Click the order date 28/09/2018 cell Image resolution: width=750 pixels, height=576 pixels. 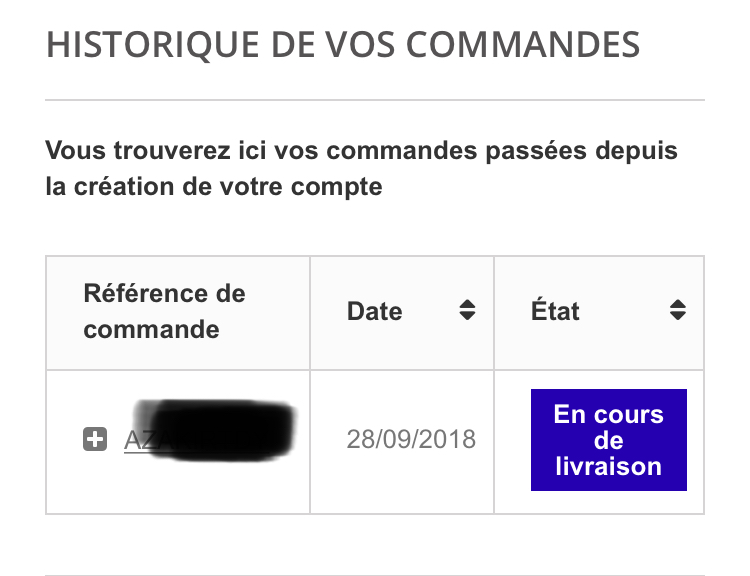411,439
